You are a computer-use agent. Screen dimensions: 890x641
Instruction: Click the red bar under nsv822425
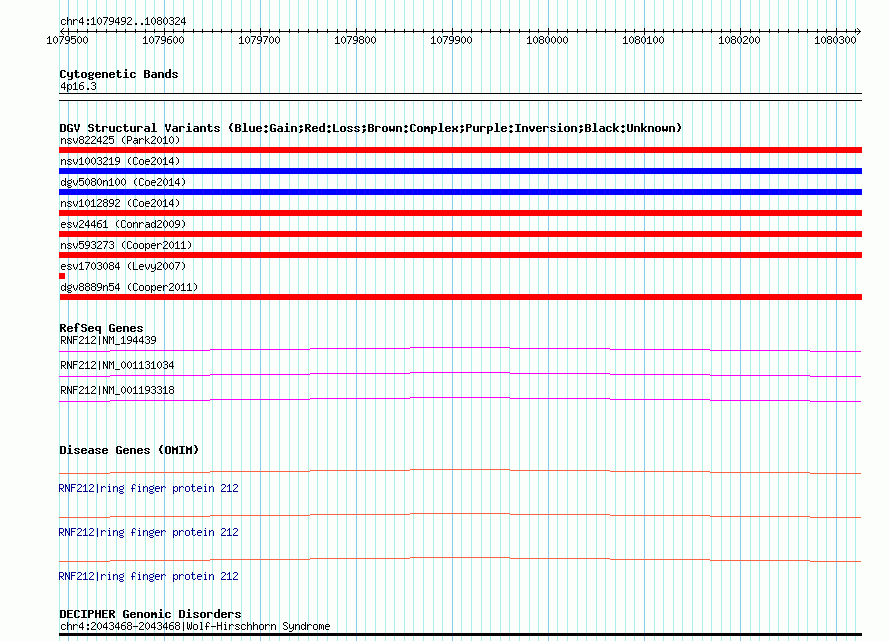(x=460, y=150)
